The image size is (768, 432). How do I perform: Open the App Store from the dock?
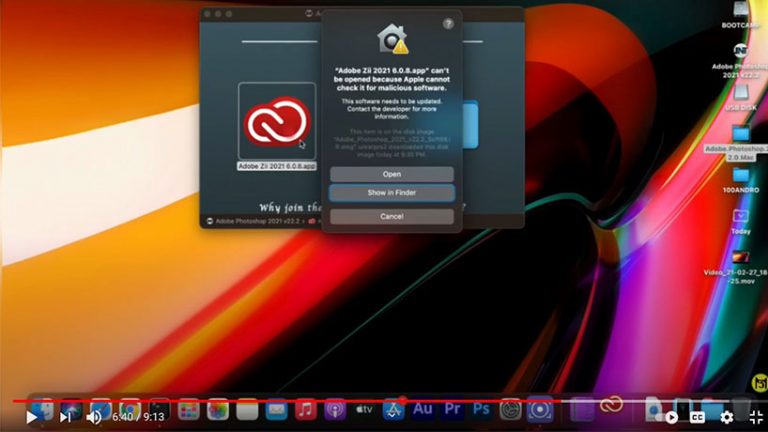(x=393, y=410)
